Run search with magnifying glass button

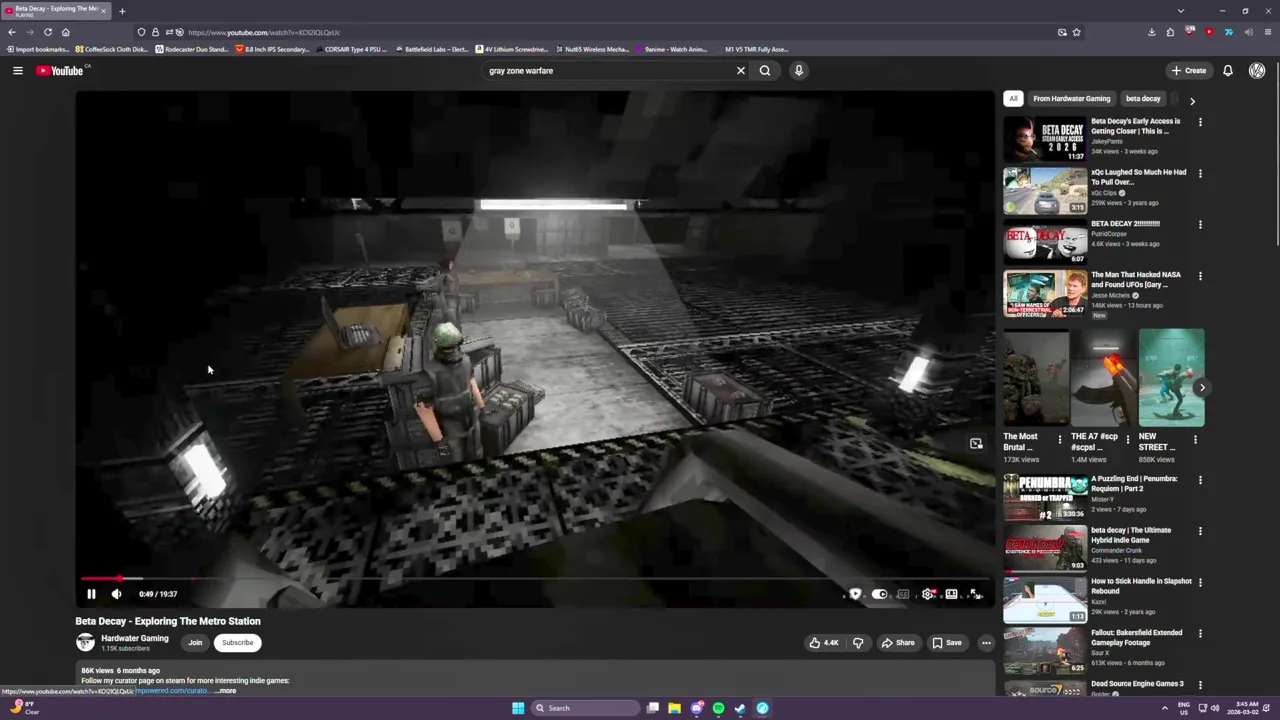[x=765, y=70]
